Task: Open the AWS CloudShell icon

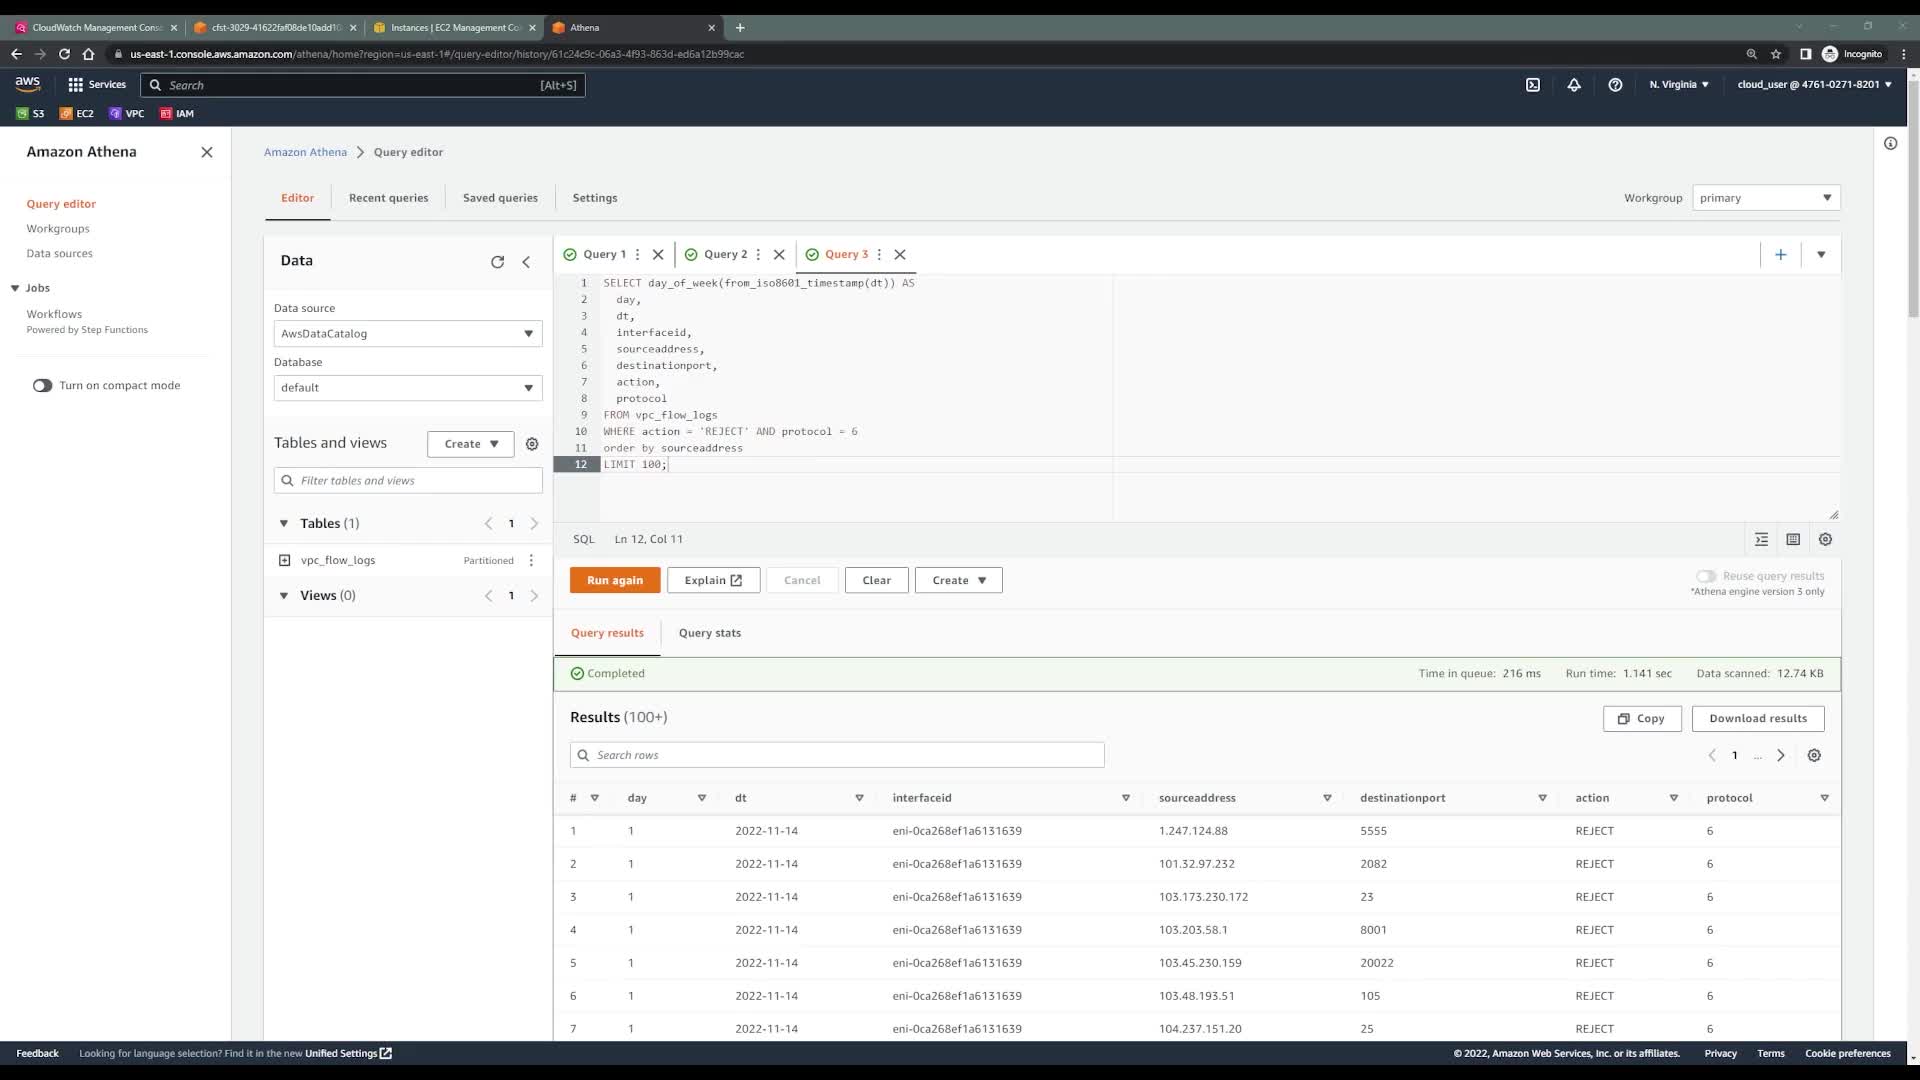Action: coord(1533,85)
